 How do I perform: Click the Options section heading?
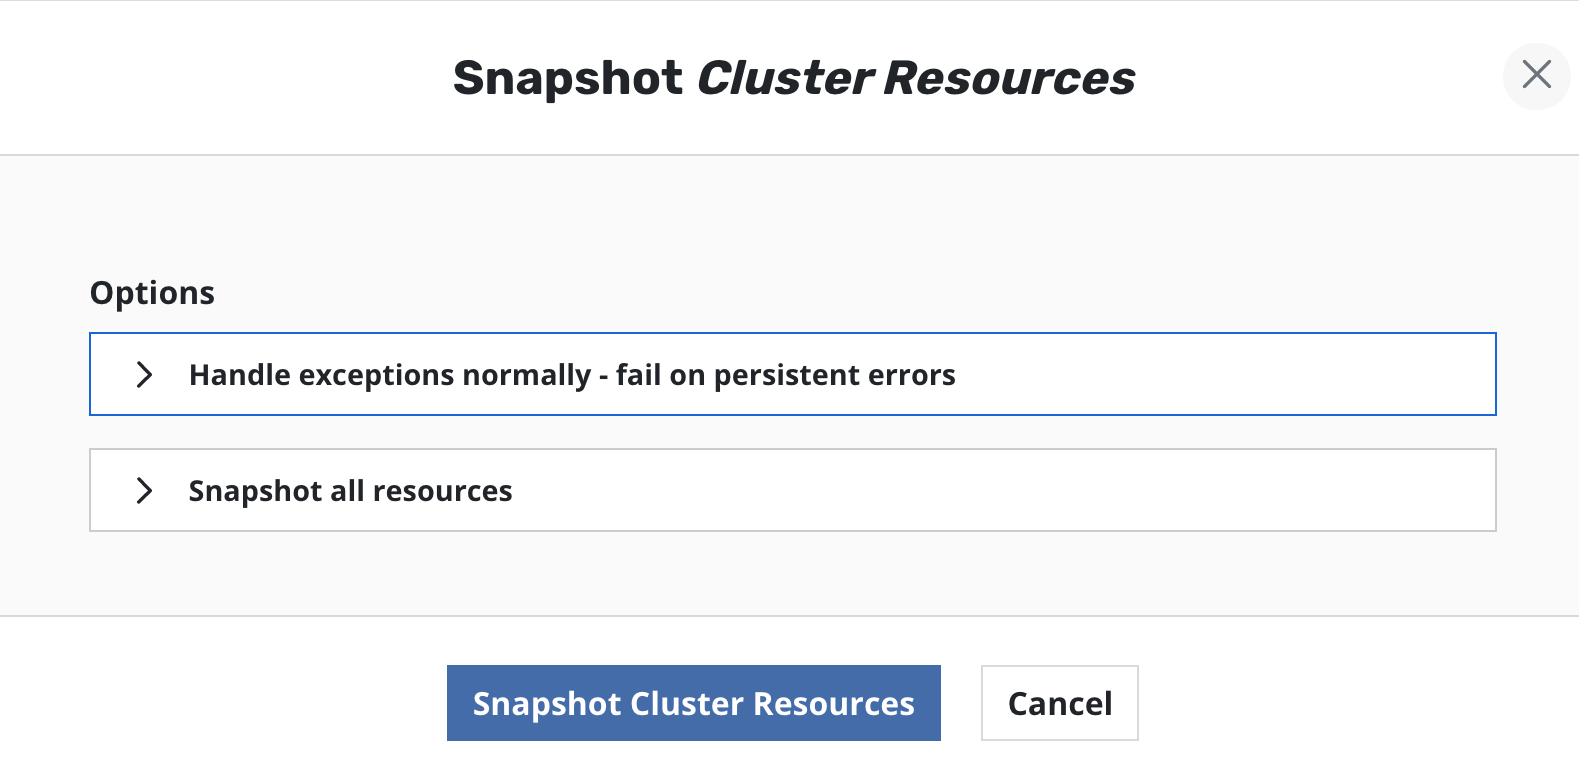[x=152, y=292]
